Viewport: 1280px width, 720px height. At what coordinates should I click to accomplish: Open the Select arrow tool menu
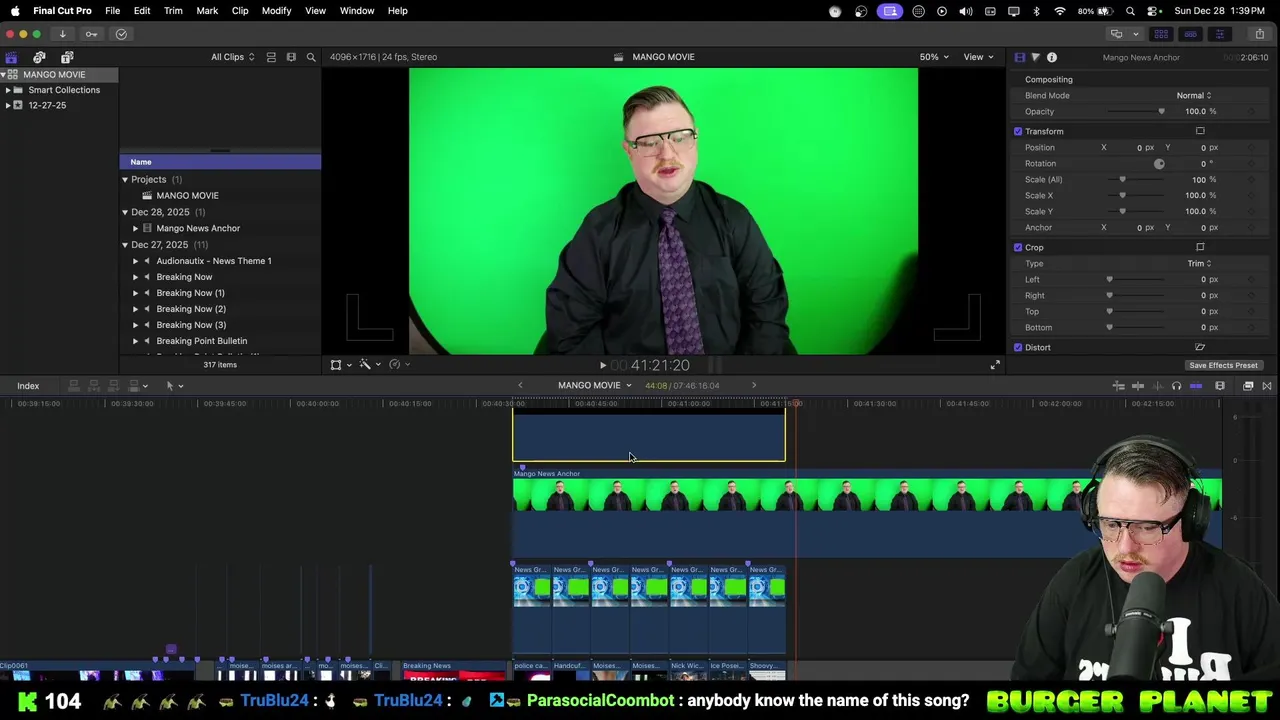pyautogui.click(x=174, y=386)
